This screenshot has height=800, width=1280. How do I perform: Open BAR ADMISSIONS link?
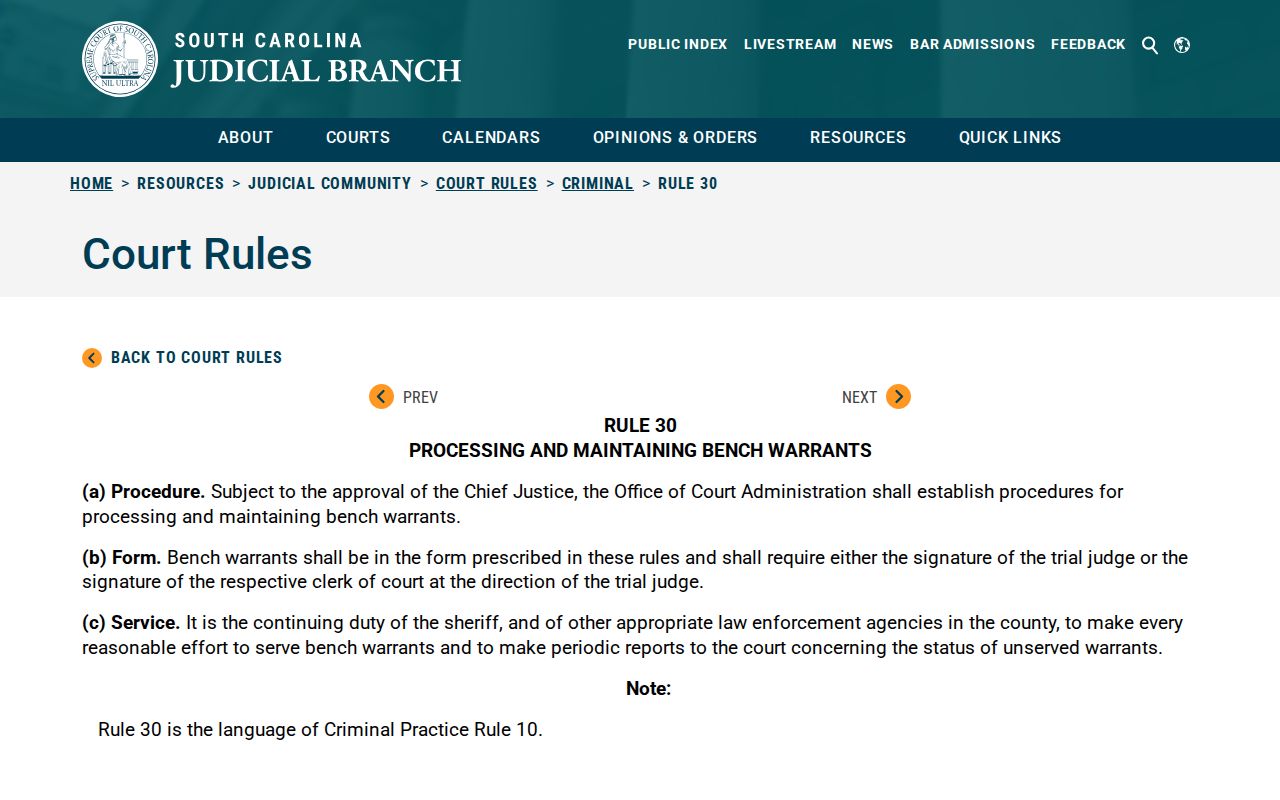click(x=972, y=45)
